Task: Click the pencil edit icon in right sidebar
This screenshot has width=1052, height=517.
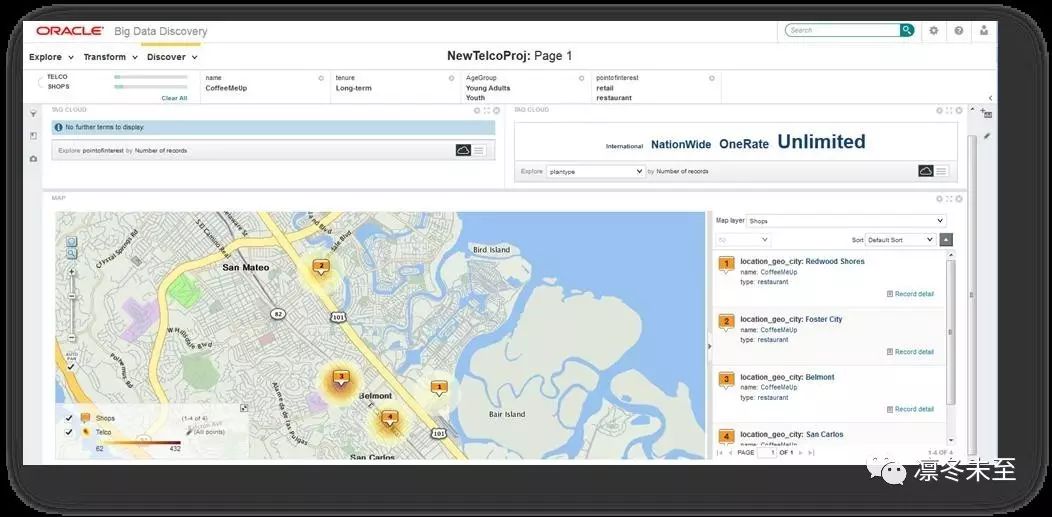Action: pos(986,135)
